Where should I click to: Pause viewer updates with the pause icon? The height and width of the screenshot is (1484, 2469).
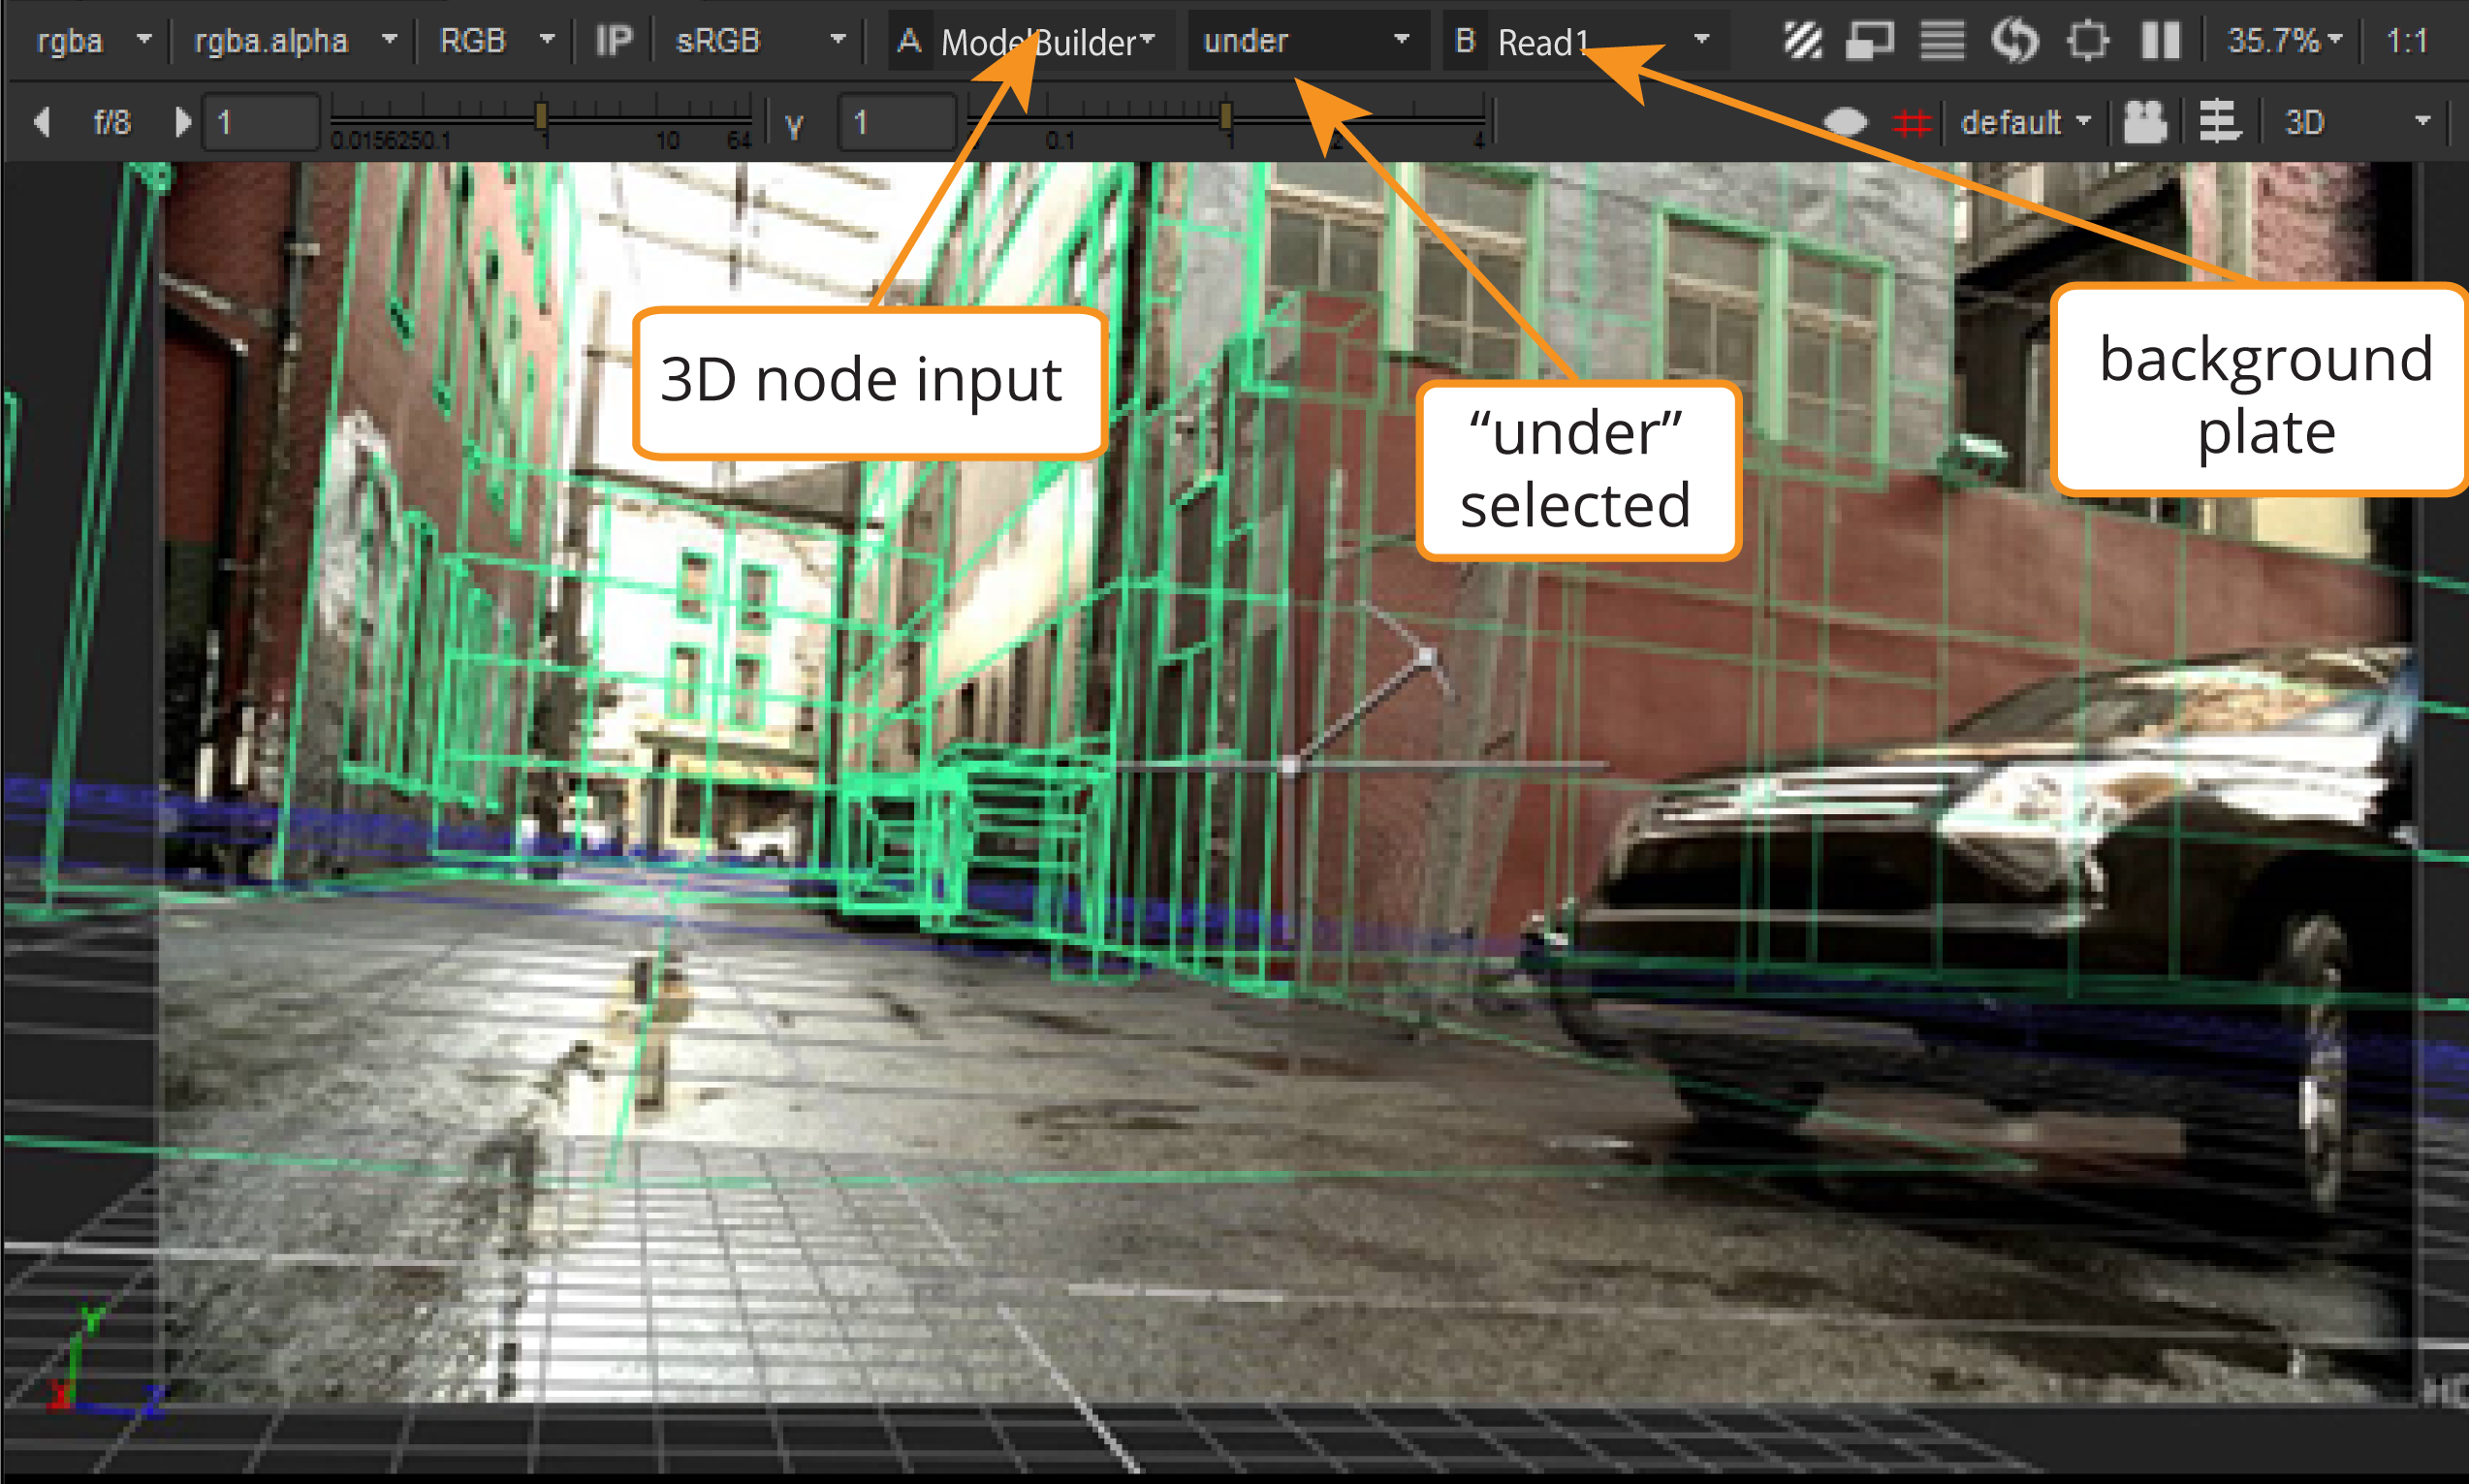[x=2160, y=41]
